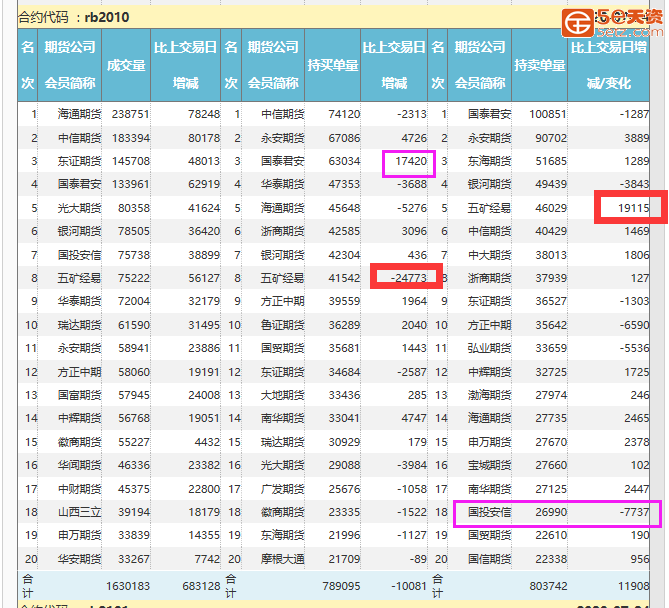Image resolution: width=669 pixels, height=608 pixels.
Task: Select the magenta-boxed value 17420
Action: coord(408,161)
